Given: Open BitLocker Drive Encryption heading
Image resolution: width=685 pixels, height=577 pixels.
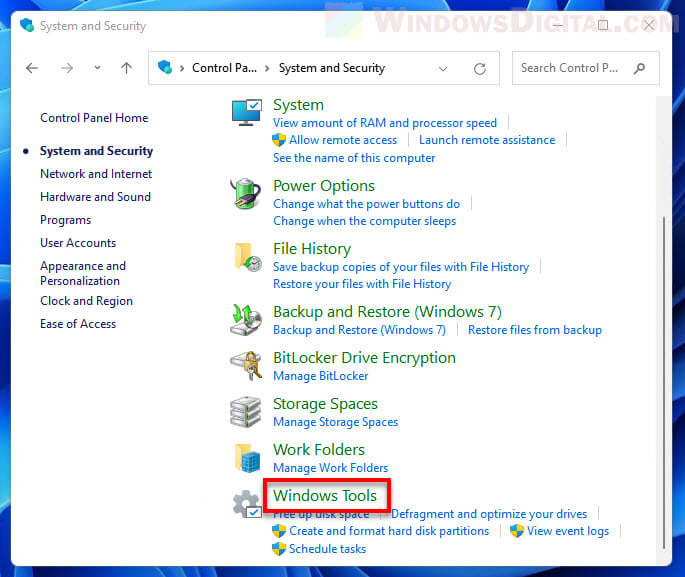Looking at the screenshot, I should (x=364, y=358).
